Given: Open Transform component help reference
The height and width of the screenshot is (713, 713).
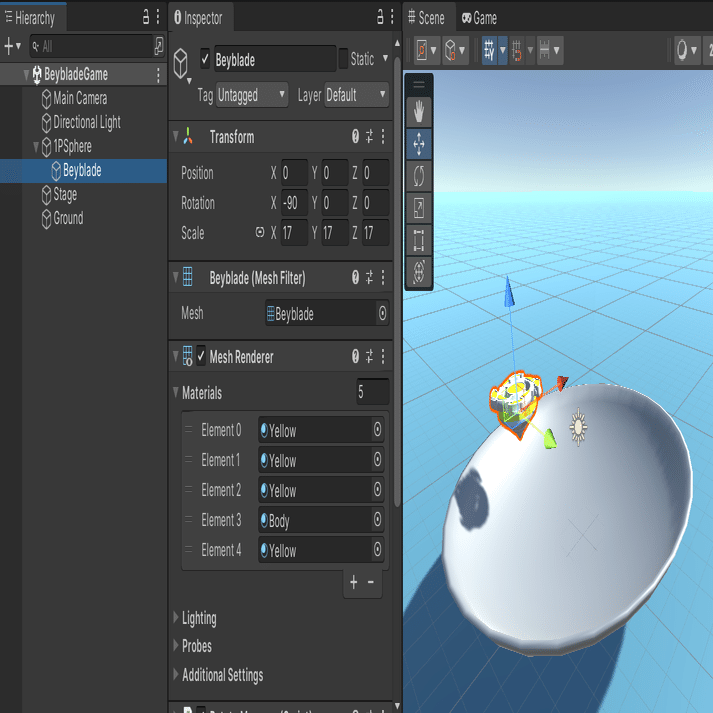Looking at the screenshot, I should click(x=355, y=136).
